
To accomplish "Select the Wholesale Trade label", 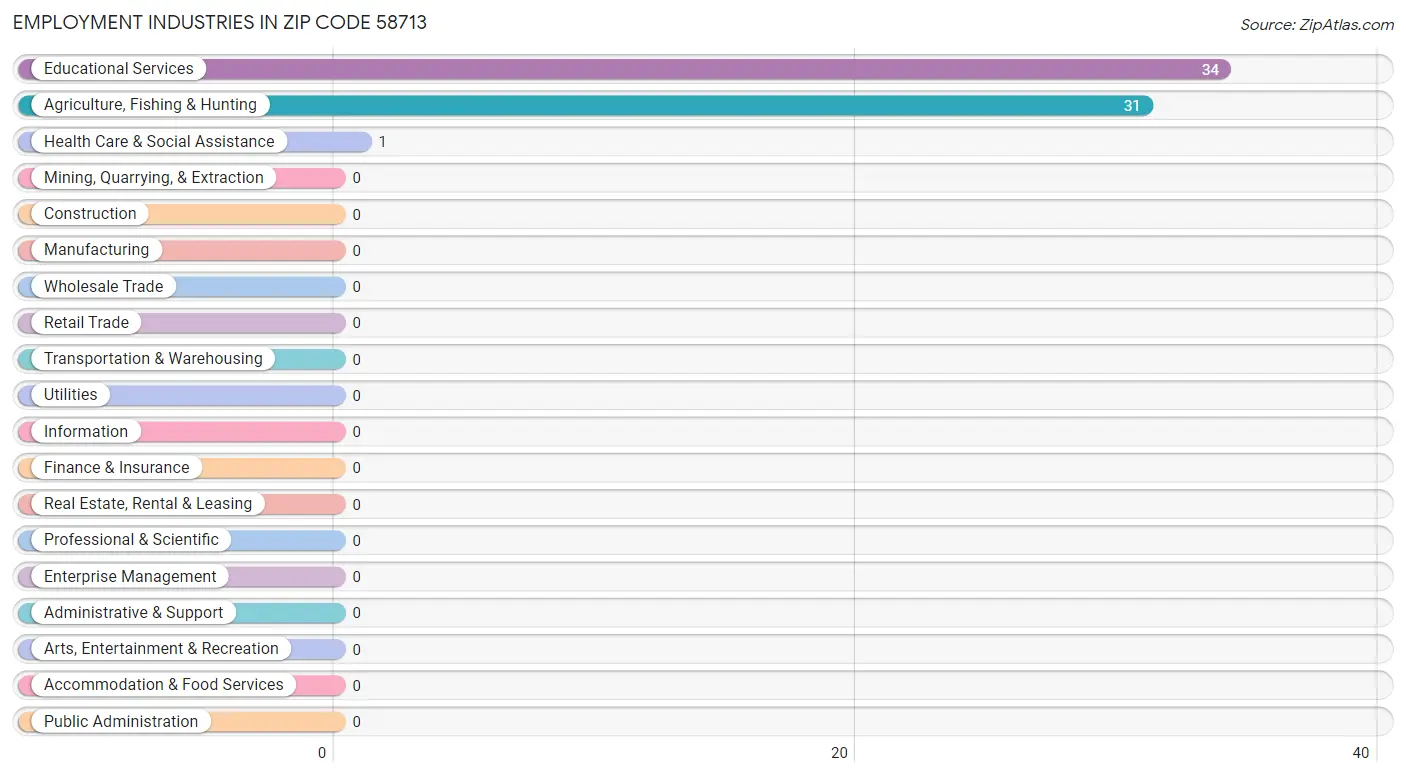I will tap(103, 287).
